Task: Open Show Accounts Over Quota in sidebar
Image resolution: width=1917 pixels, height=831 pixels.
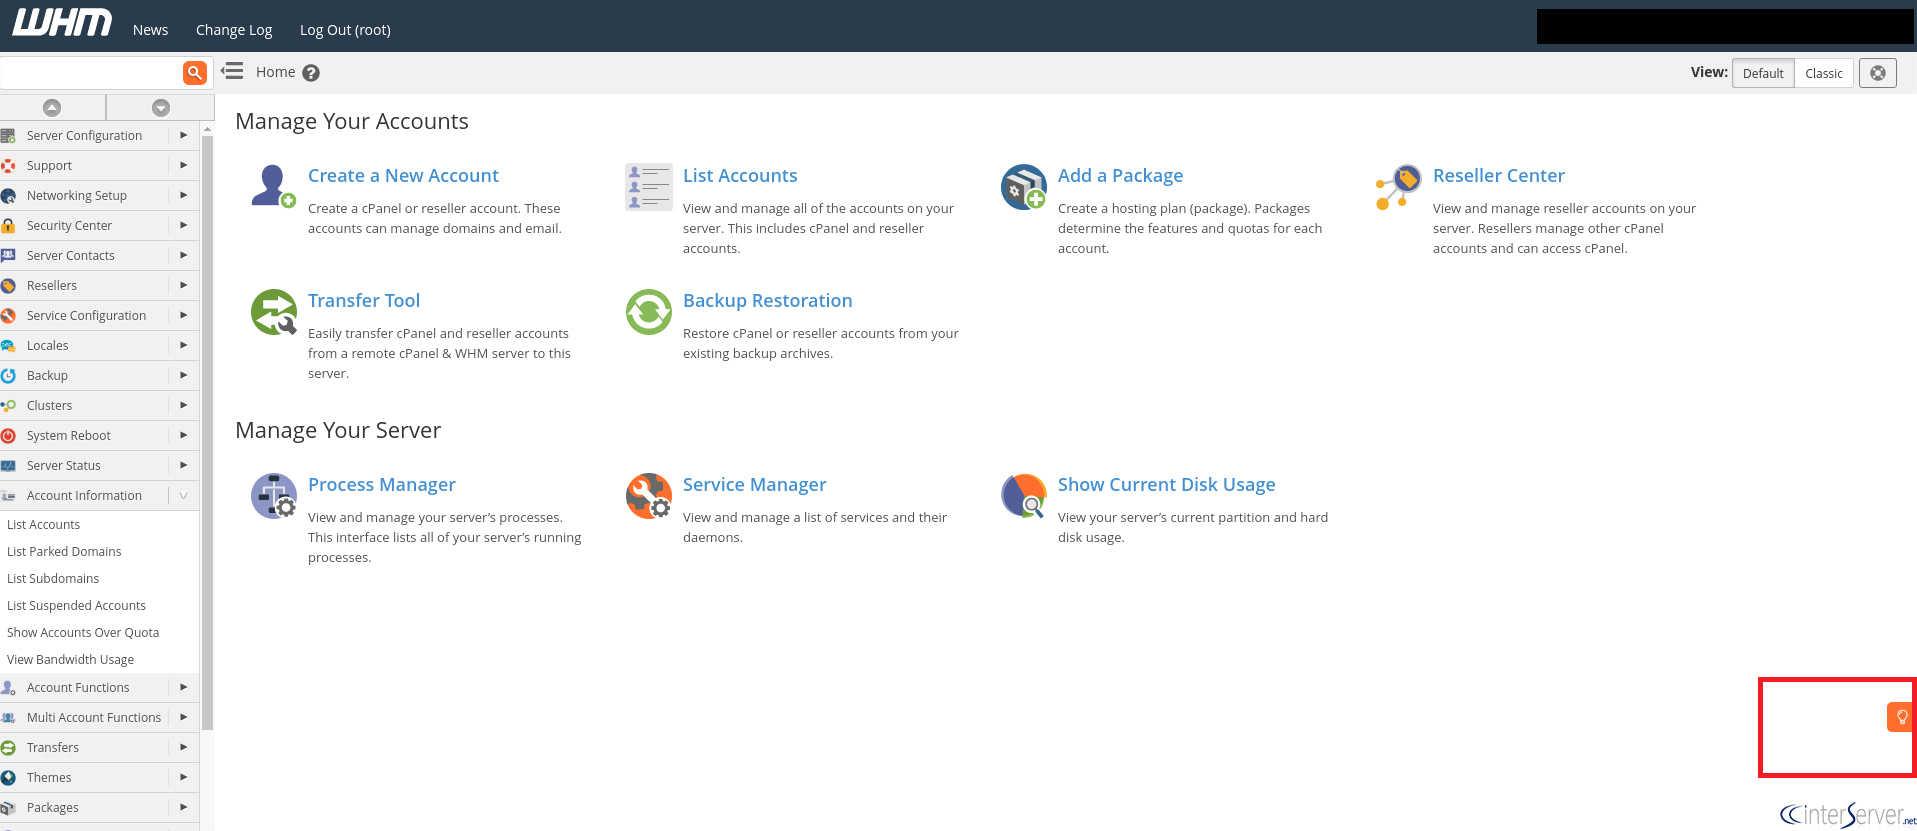Action: tap(83, 632)
